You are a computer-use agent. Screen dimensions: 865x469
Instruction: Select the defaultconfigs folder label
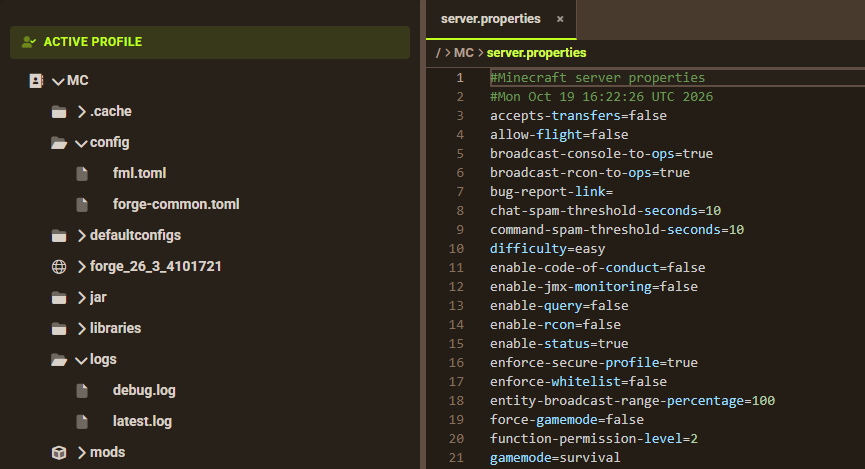click(x=135, y=235)
